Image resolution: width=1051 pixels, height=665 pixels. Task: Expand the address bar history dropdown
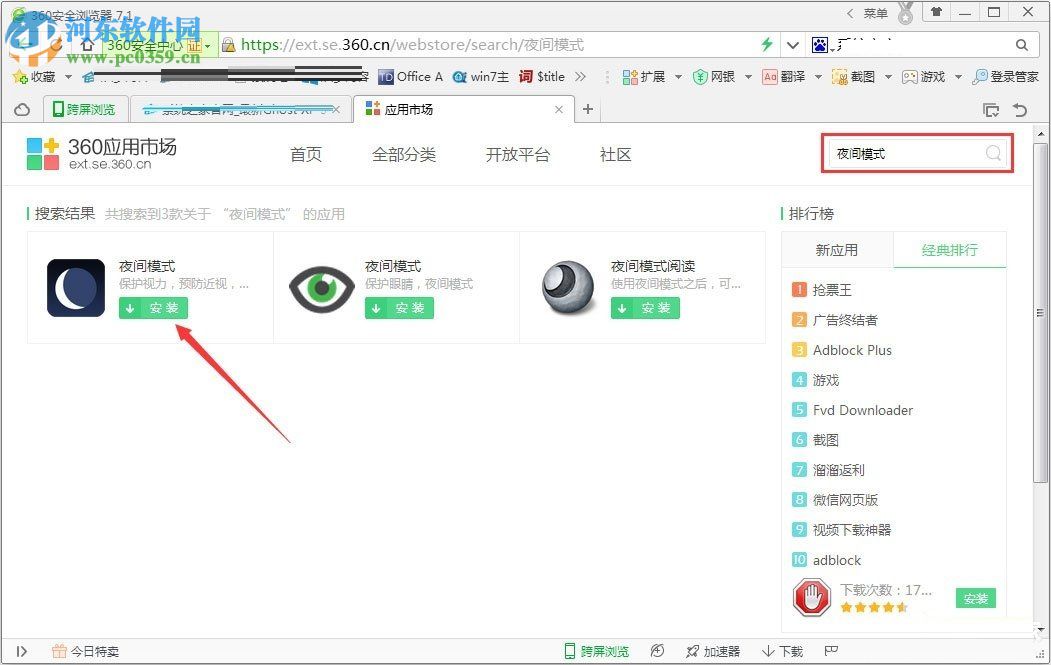[x=793, y=44]
